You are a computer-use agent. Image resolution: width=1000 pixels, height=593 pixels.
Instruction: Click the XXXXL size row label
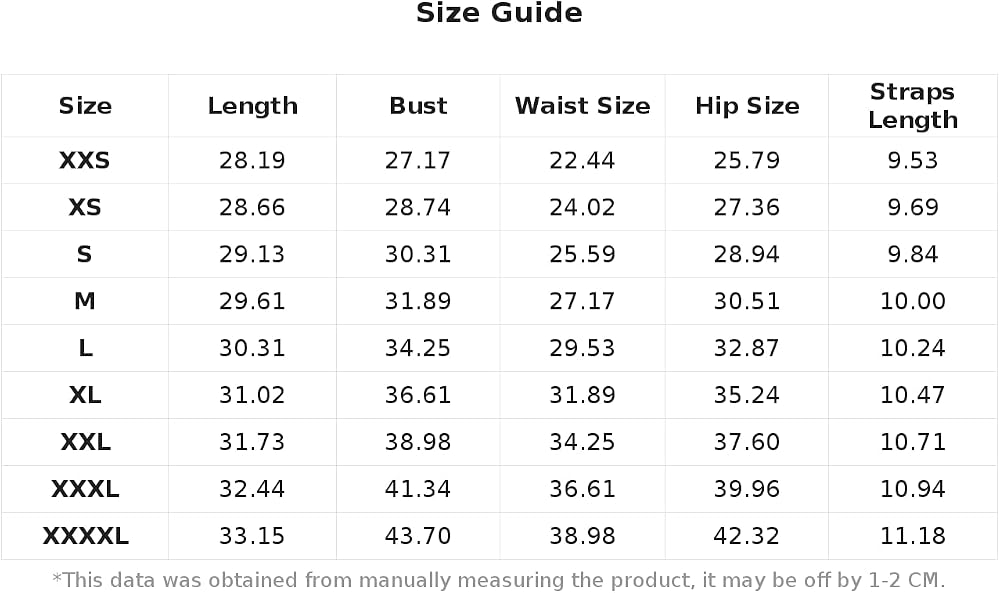point(85,536)
